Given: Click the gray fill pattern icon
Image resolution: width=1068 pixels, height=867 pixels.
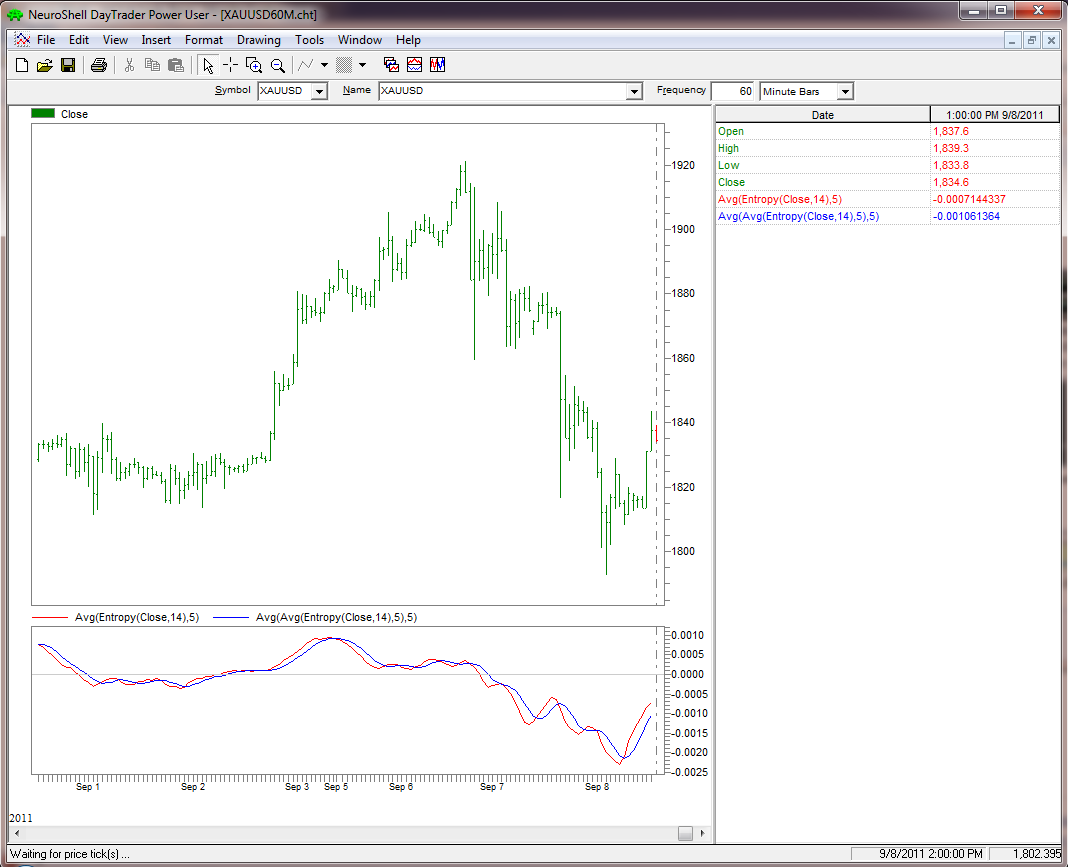Looking at the screenshot, I should click(344, 65).
